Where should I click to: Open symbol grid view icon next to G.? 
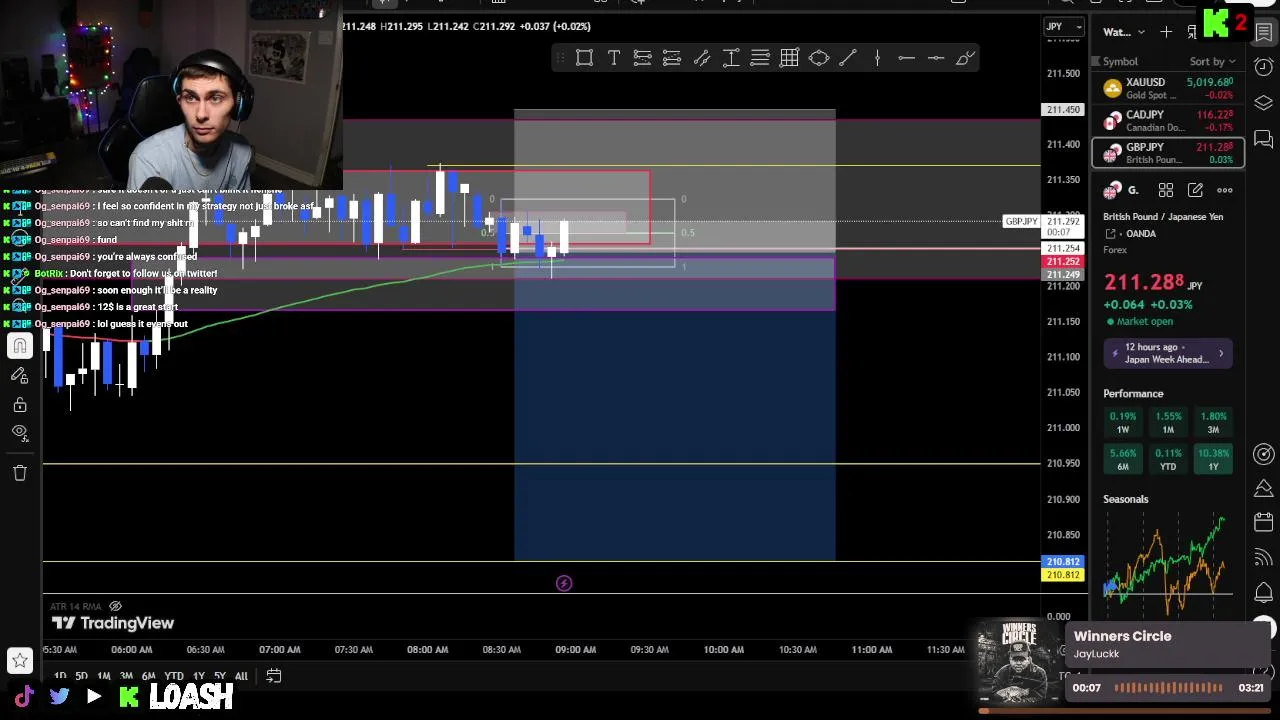tap(1166, 190)
